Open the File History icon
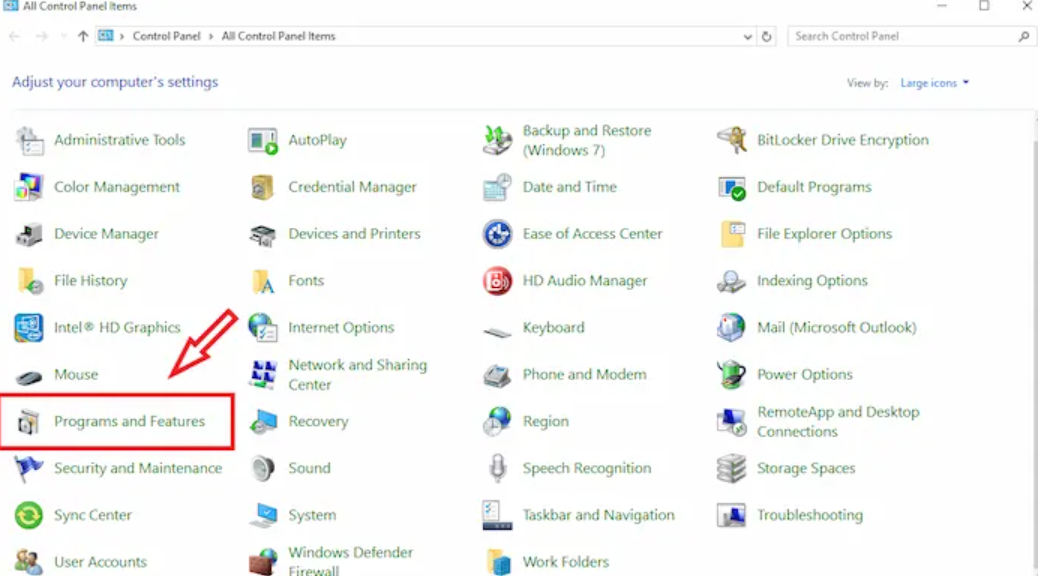The width and height of the screenshot is (1038, 576). click(29, 281)
